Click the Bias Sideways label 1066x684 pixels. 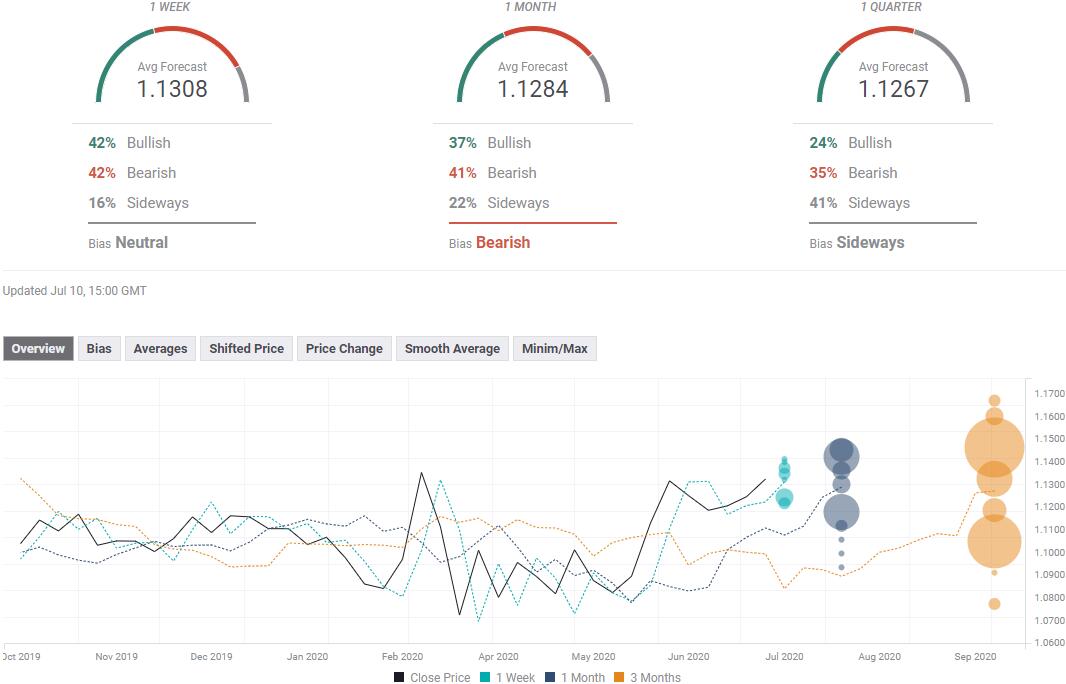point(857,243)
